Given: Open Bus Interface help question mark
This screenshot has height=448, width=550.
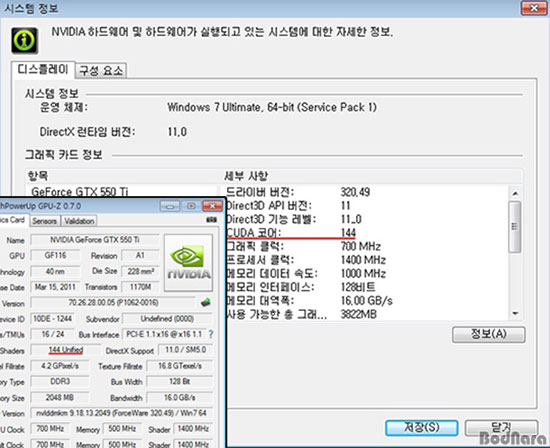Looking at the screenshot, I should pos(211,334).
